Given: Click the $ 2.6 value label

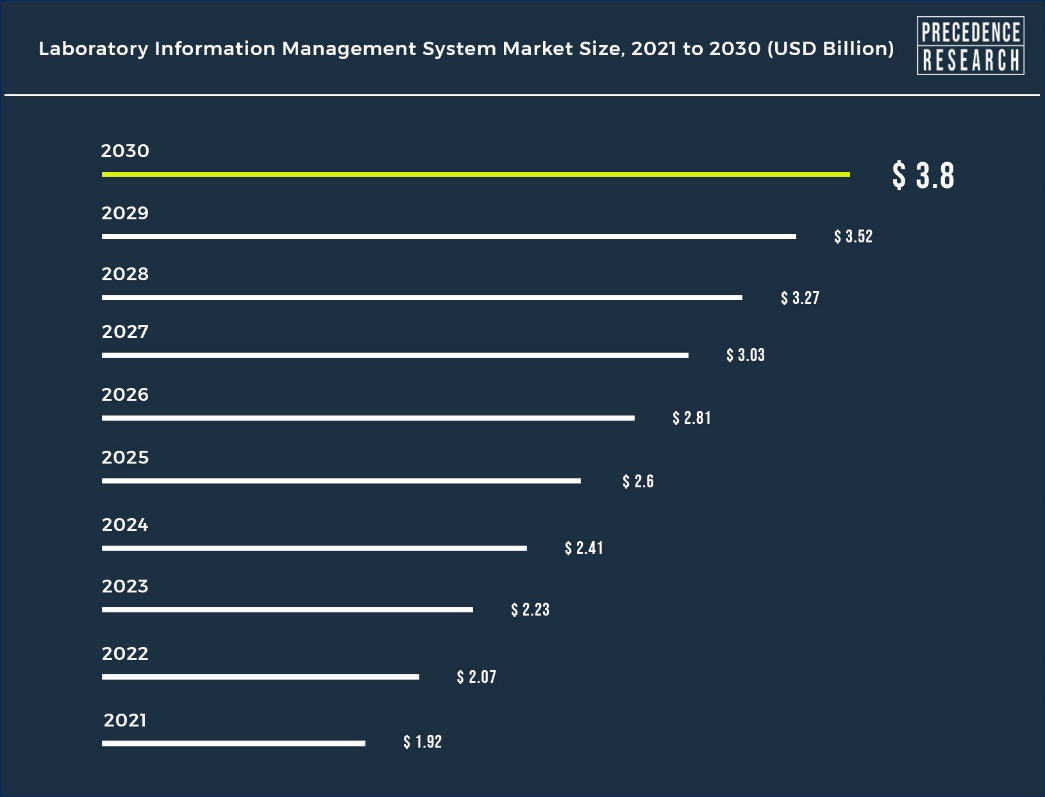Looking at the screenshot, I should [637, 481].
